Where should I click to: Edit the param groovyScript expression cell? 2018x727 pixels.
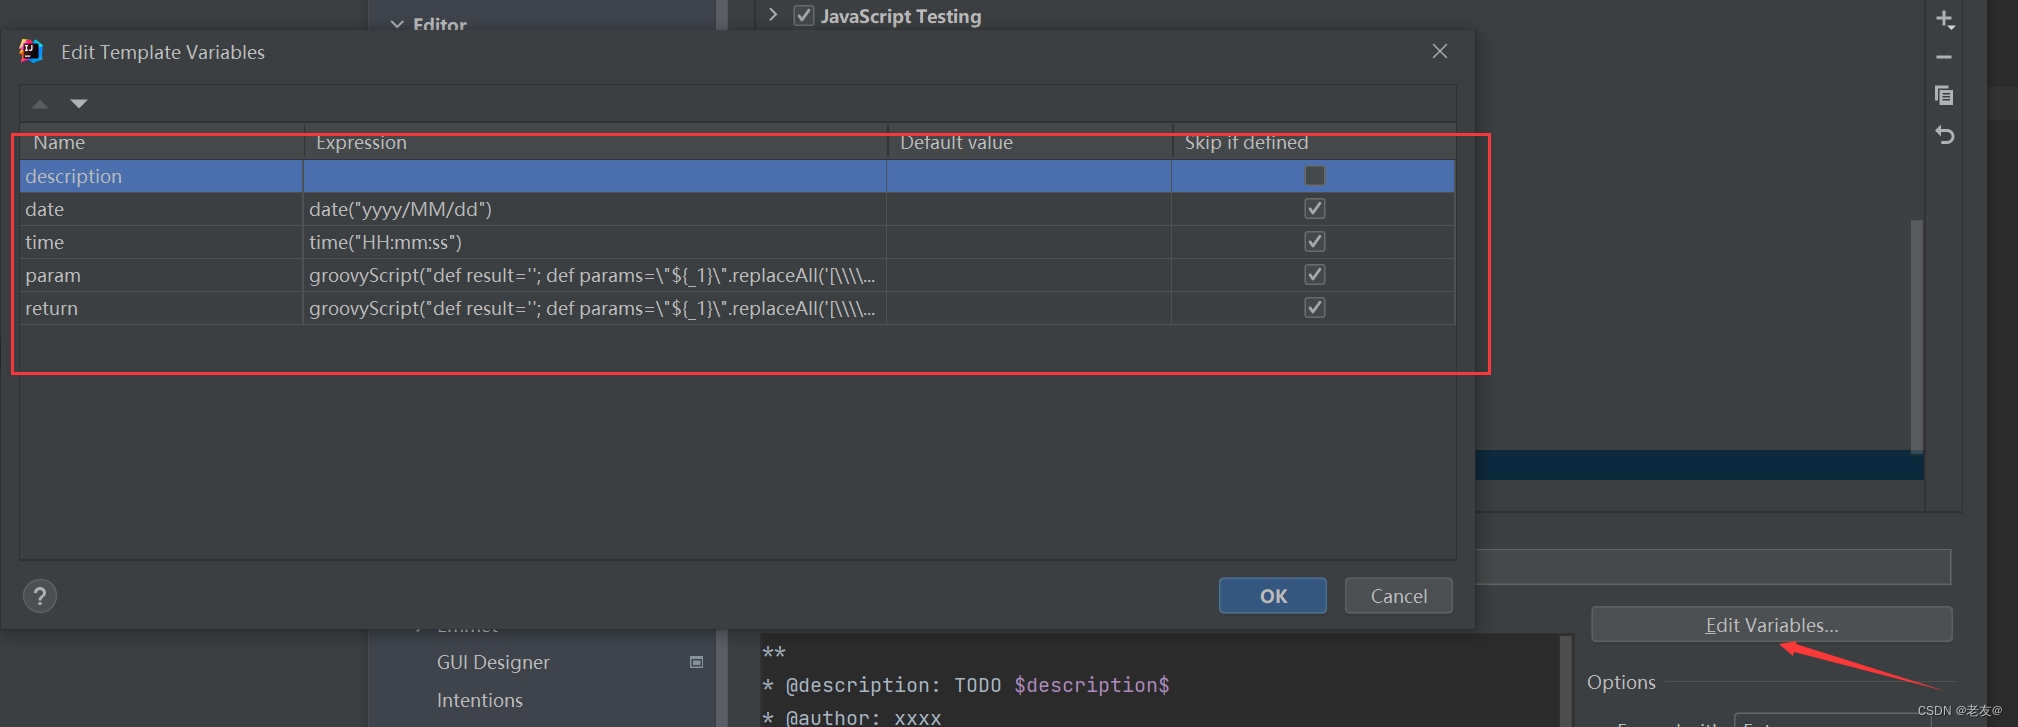[595, 275]
